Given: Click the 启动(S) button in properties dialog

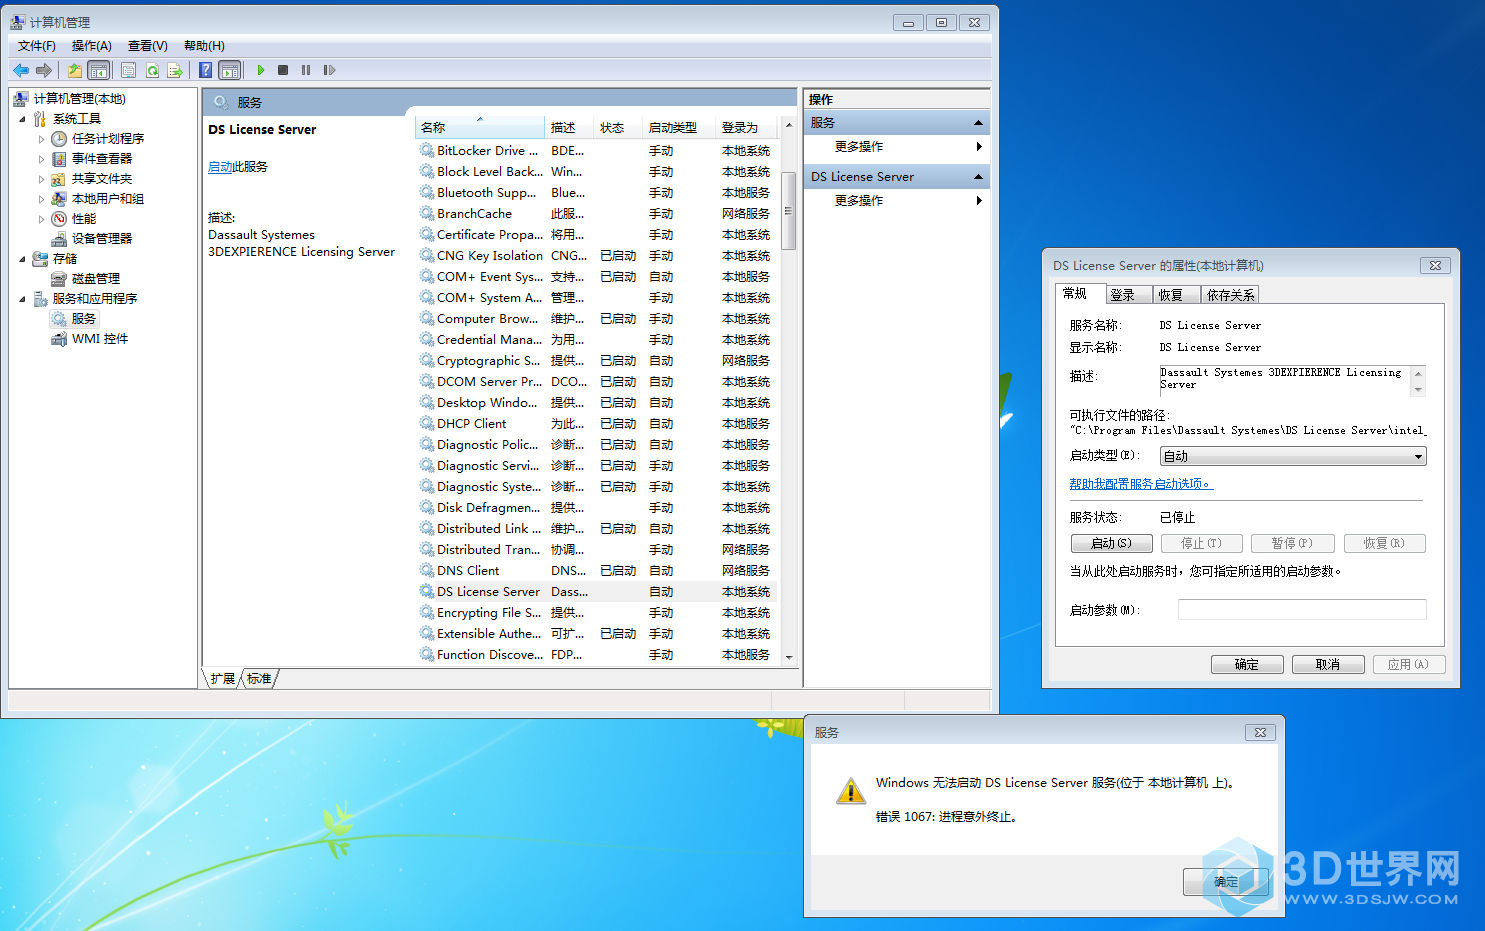Looking at the screenshot, I should point(1112,543).
